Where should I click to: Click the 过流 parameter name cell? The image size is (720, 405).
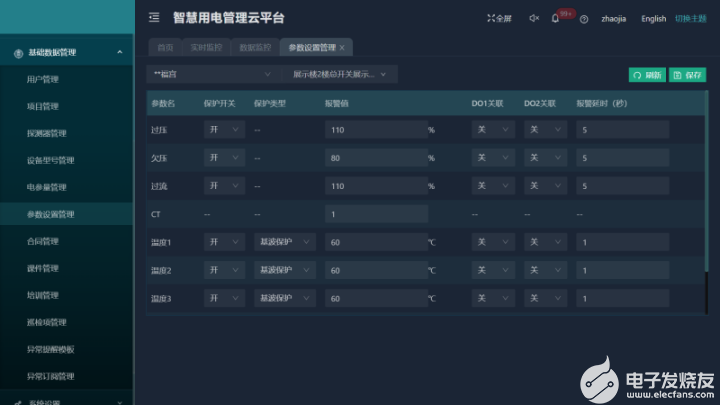(x=159, y=186)
